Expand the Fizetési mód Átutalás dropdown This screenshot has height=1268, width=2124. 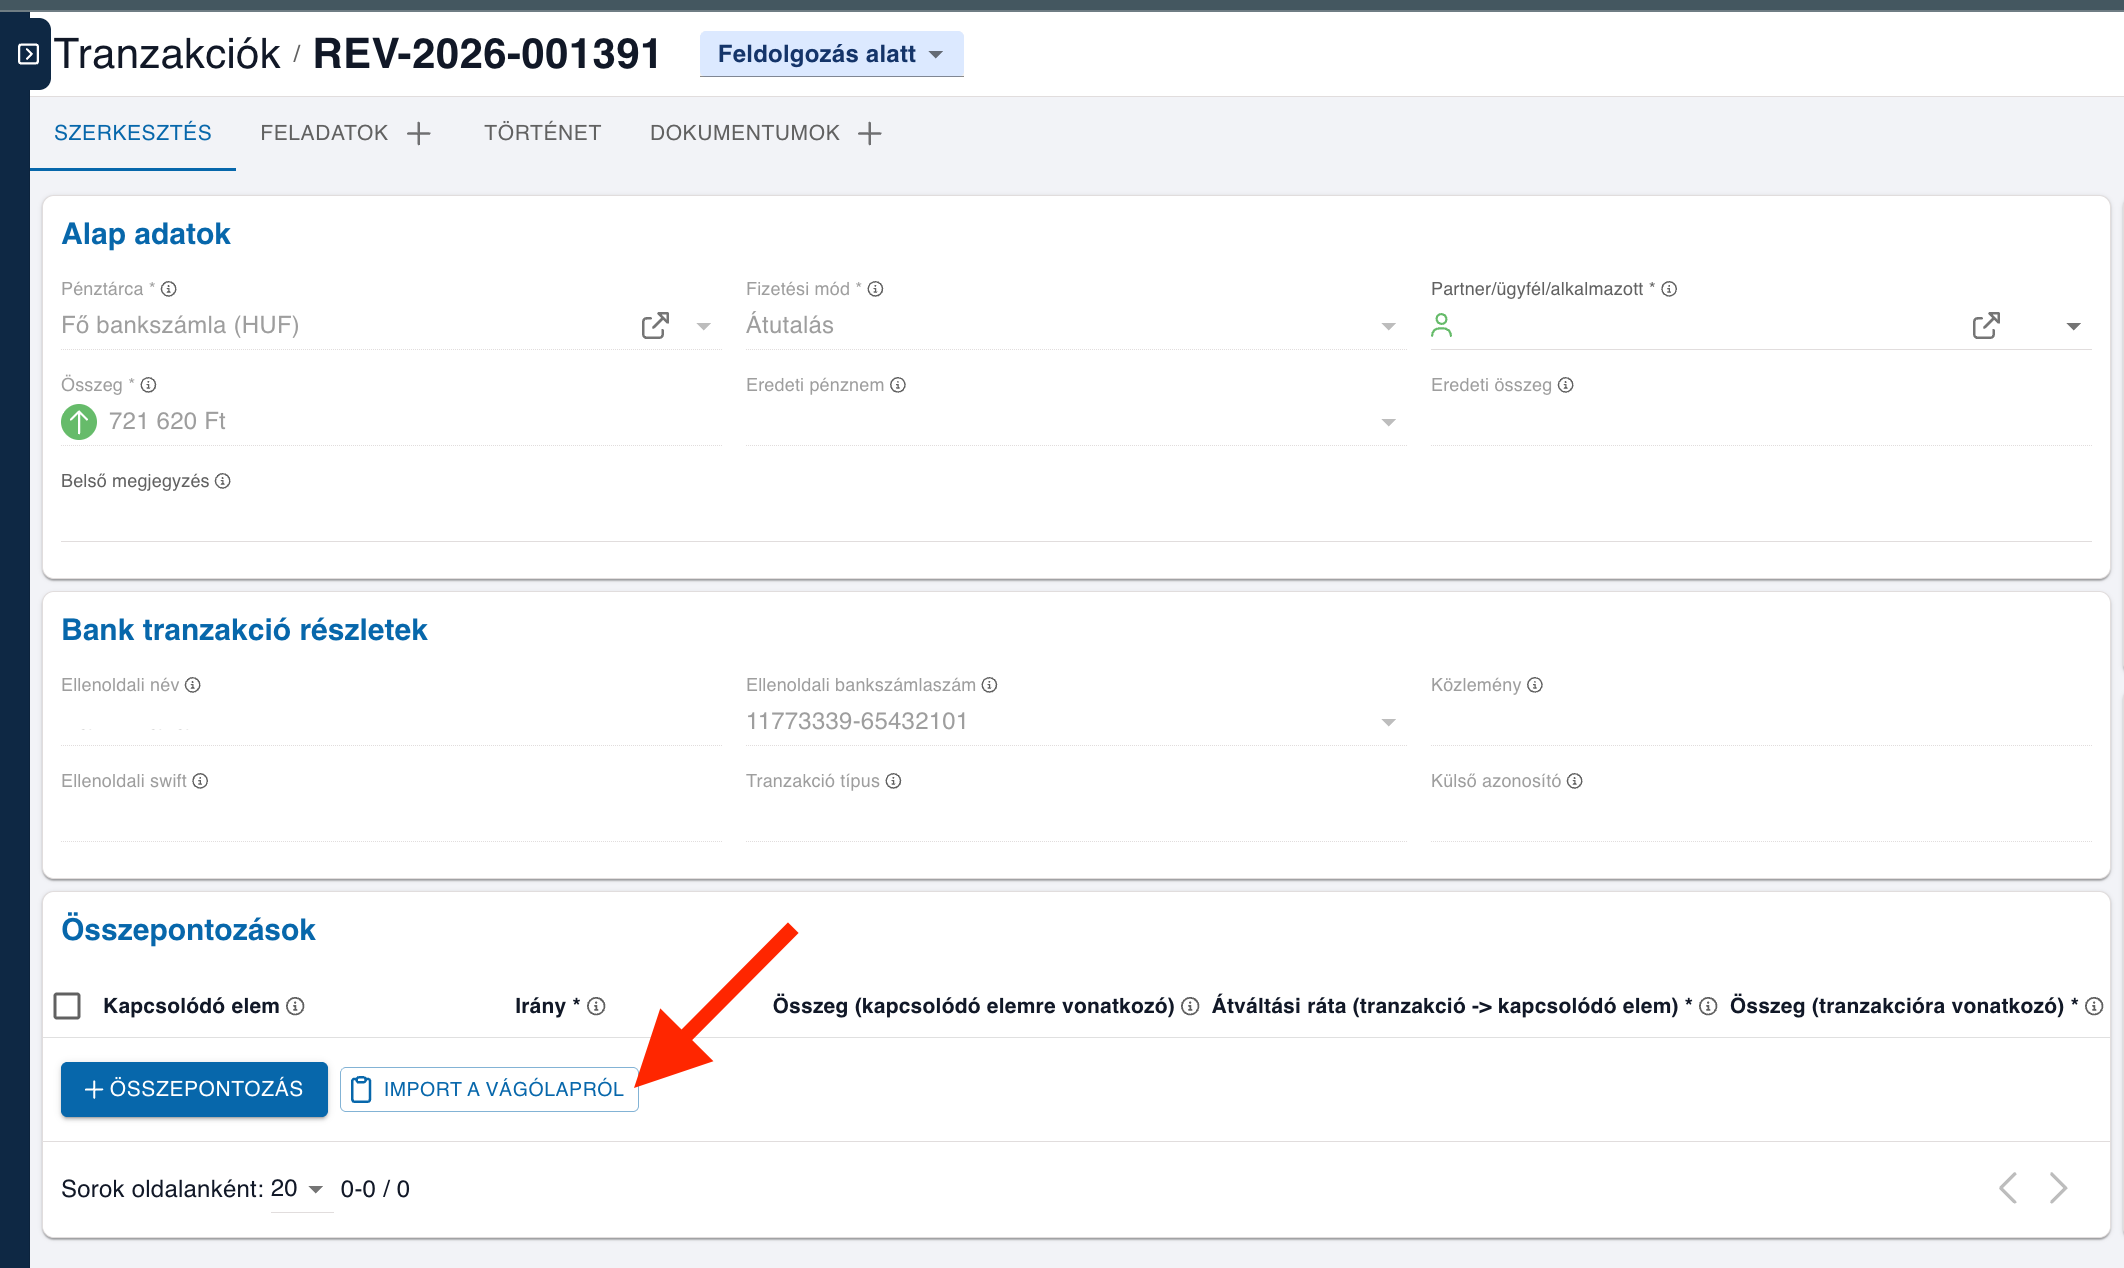tap(1389, 326)
